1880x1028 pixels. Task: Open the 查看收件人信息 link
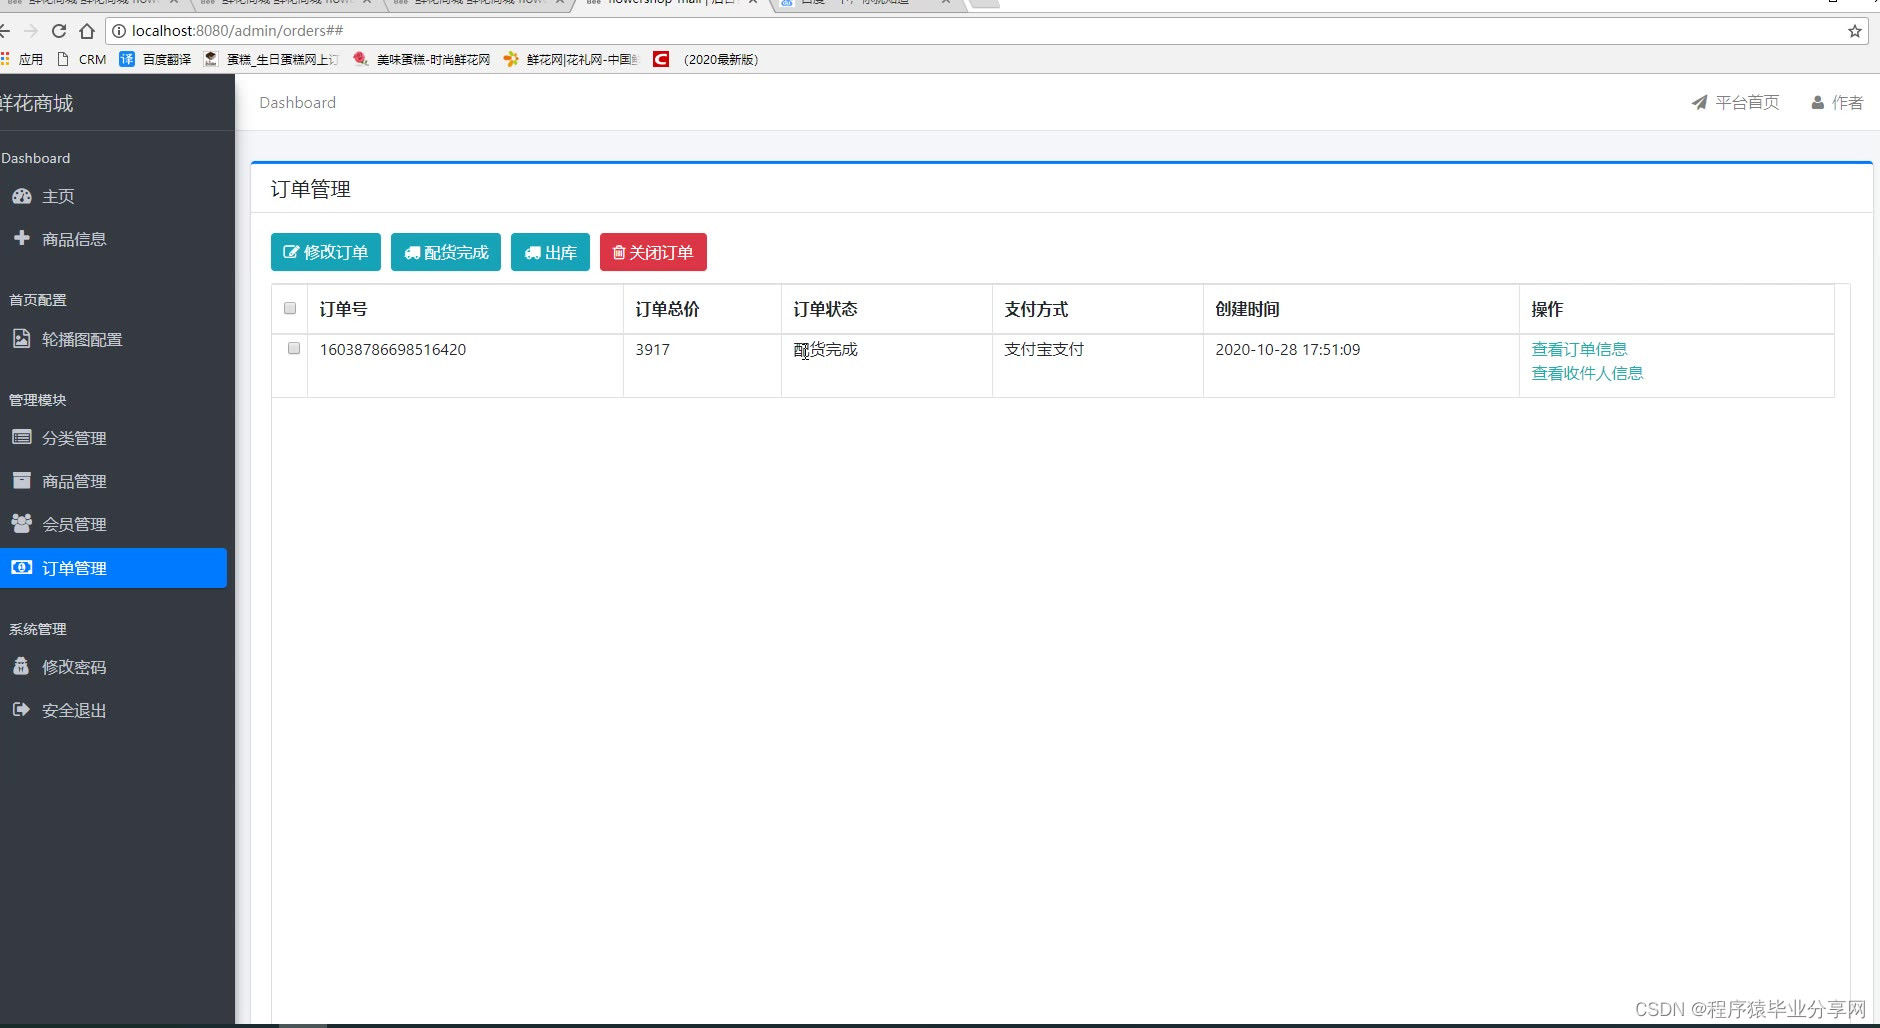click(1587, 373)
